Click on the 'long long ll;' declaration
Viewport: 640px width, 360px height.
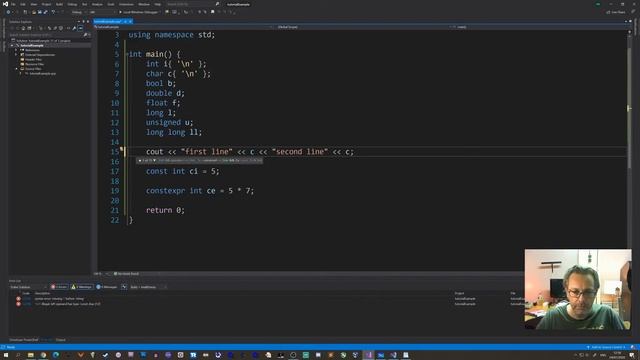point(174,132)
